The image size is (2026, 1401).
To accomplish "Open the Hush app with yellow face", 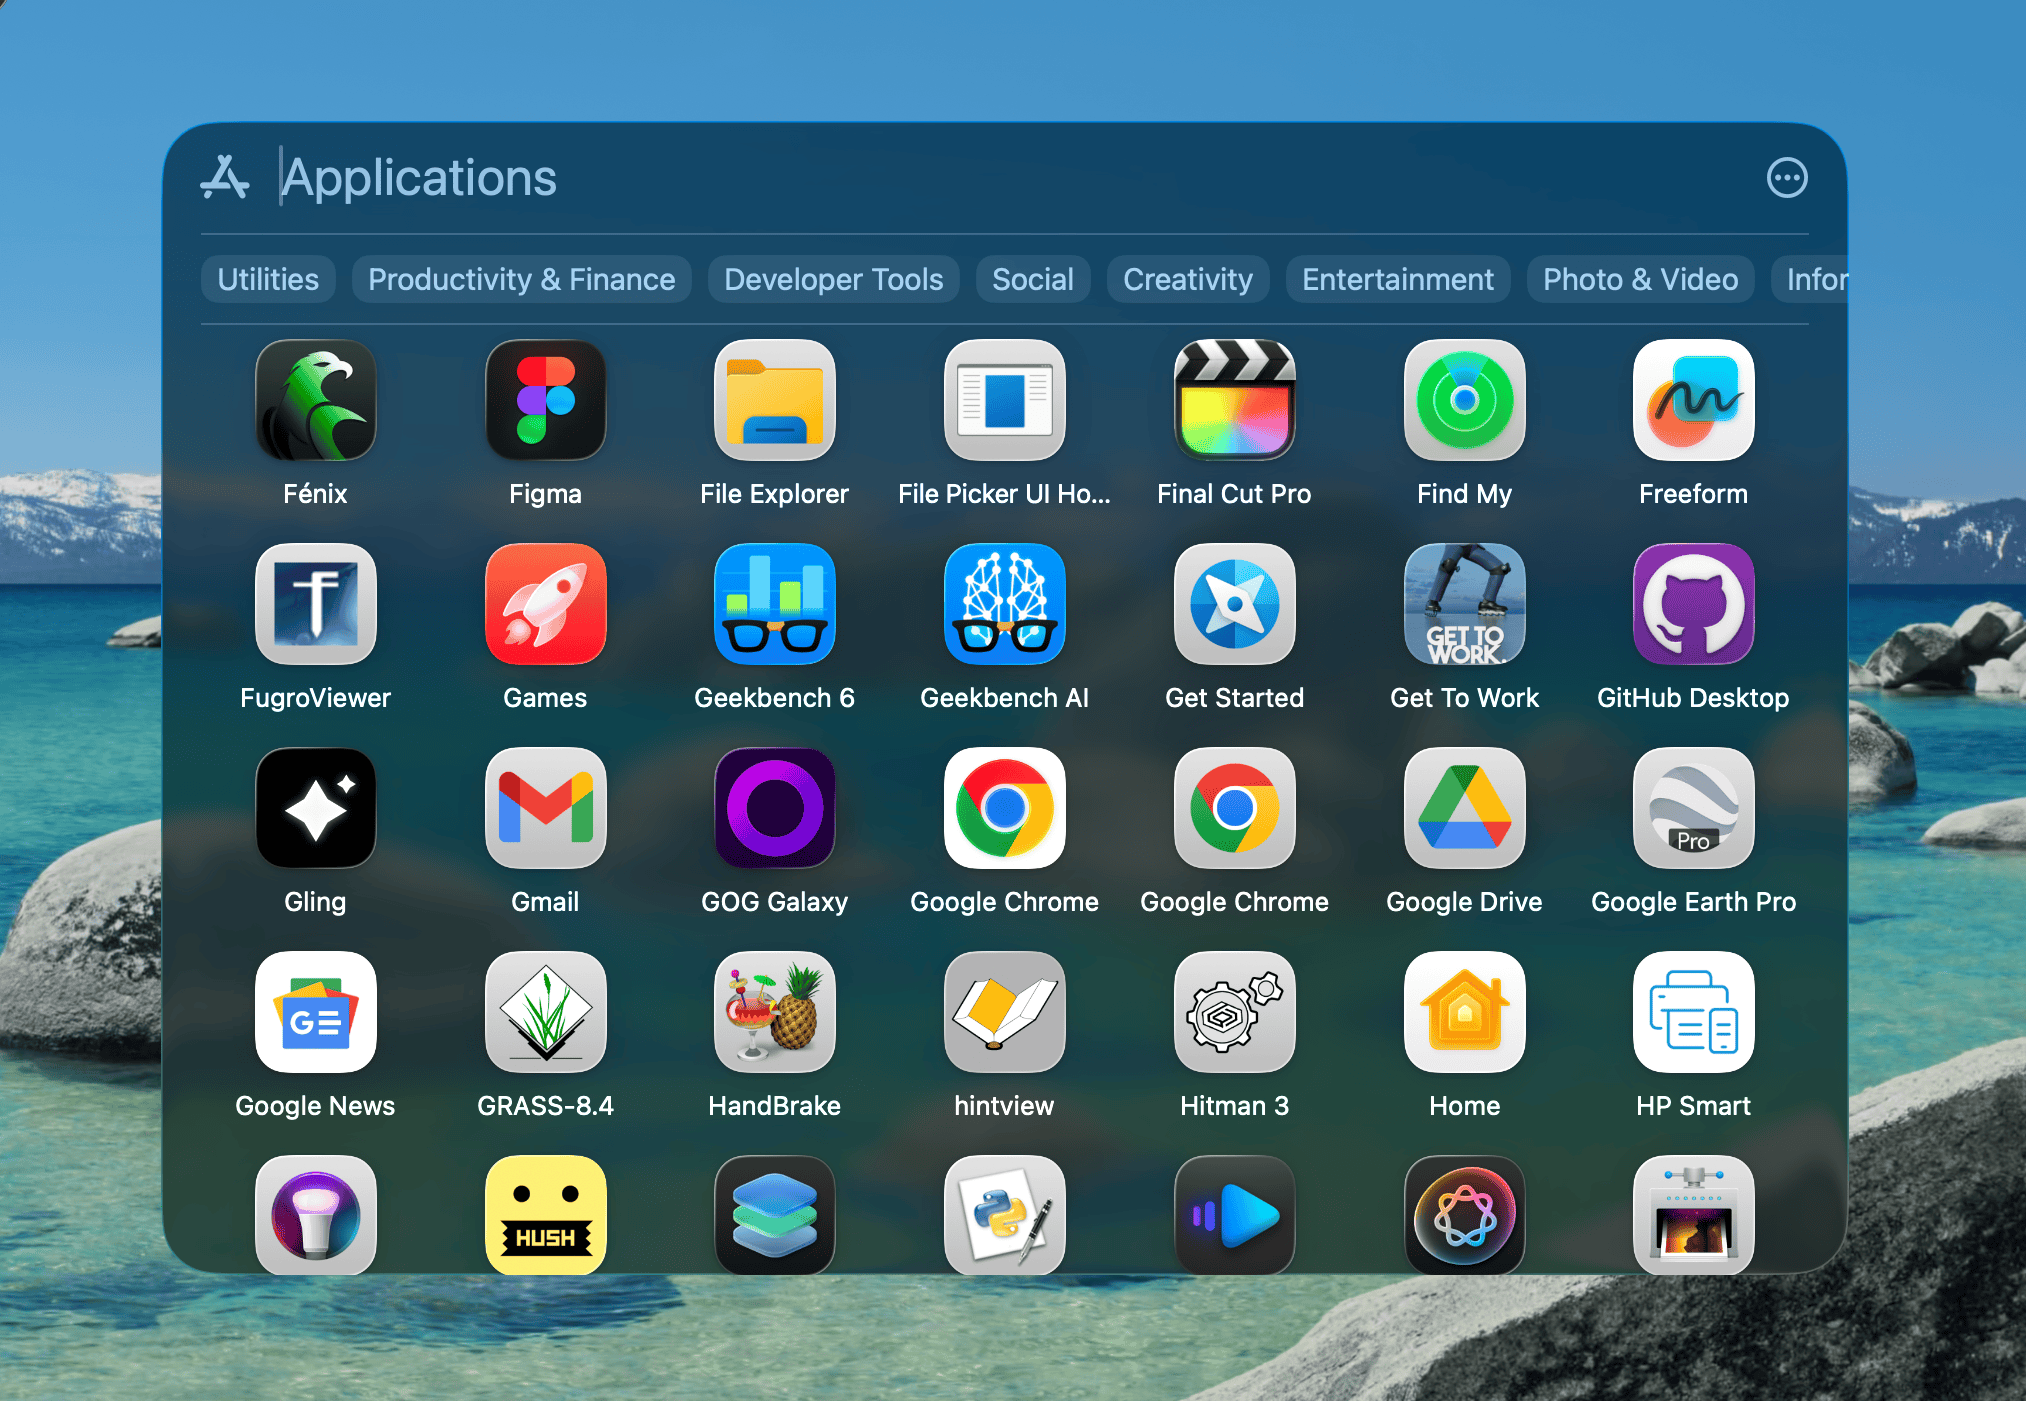I will point(545,1215).
